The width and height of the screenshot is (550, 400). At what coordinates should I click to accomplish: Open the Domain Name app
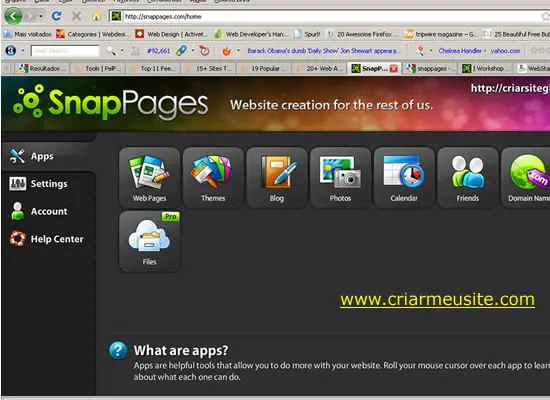click(526, 178)
